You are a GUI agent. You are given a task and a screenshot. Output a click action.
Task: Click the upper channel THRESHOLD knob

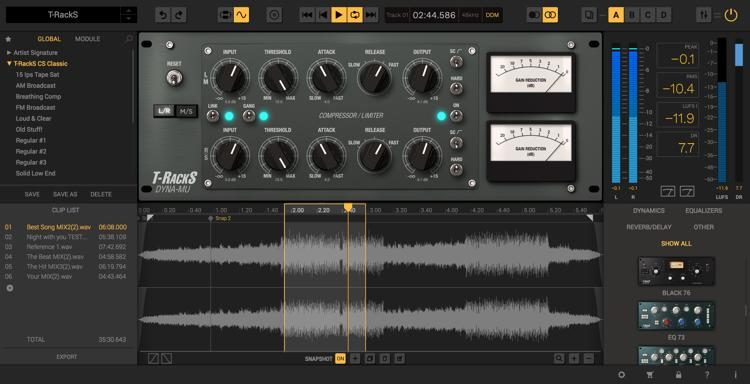point(278,77)
